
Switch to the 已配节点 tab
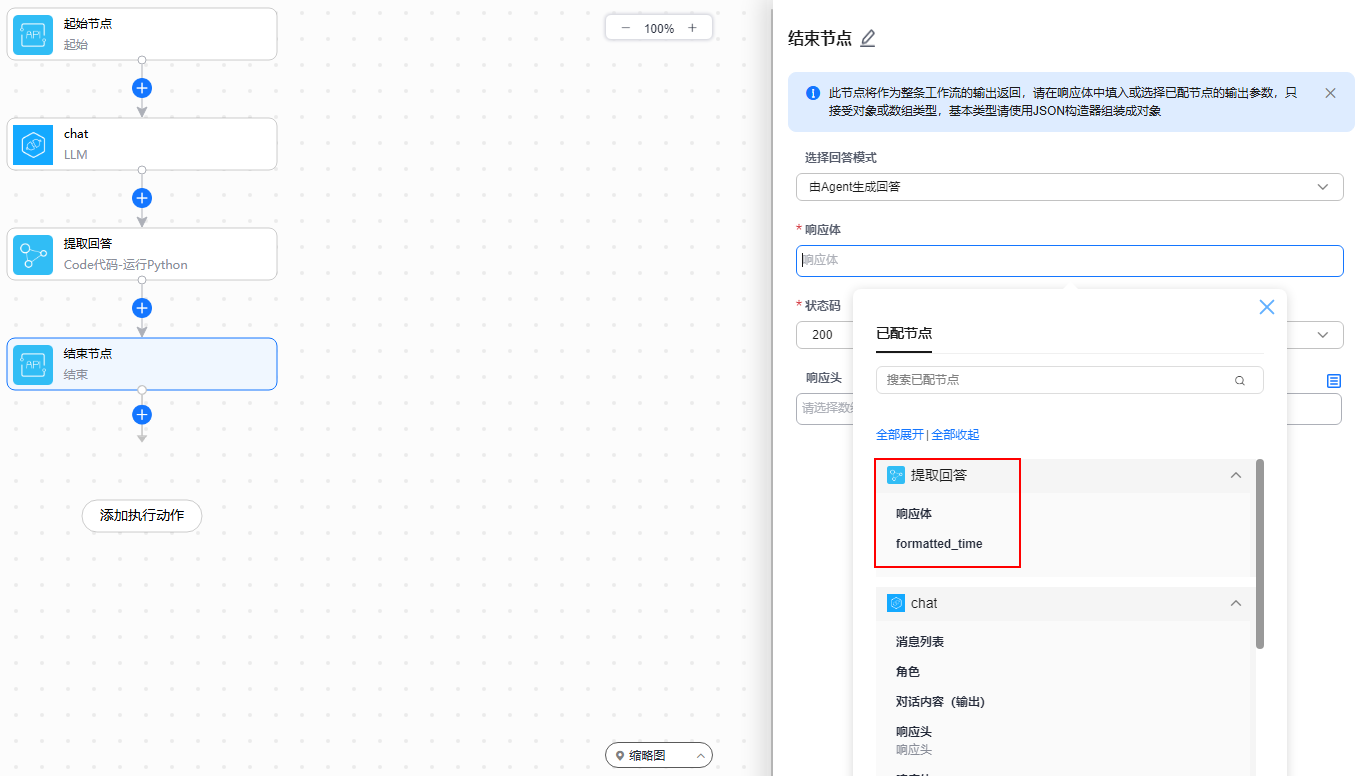coord(904,334)
